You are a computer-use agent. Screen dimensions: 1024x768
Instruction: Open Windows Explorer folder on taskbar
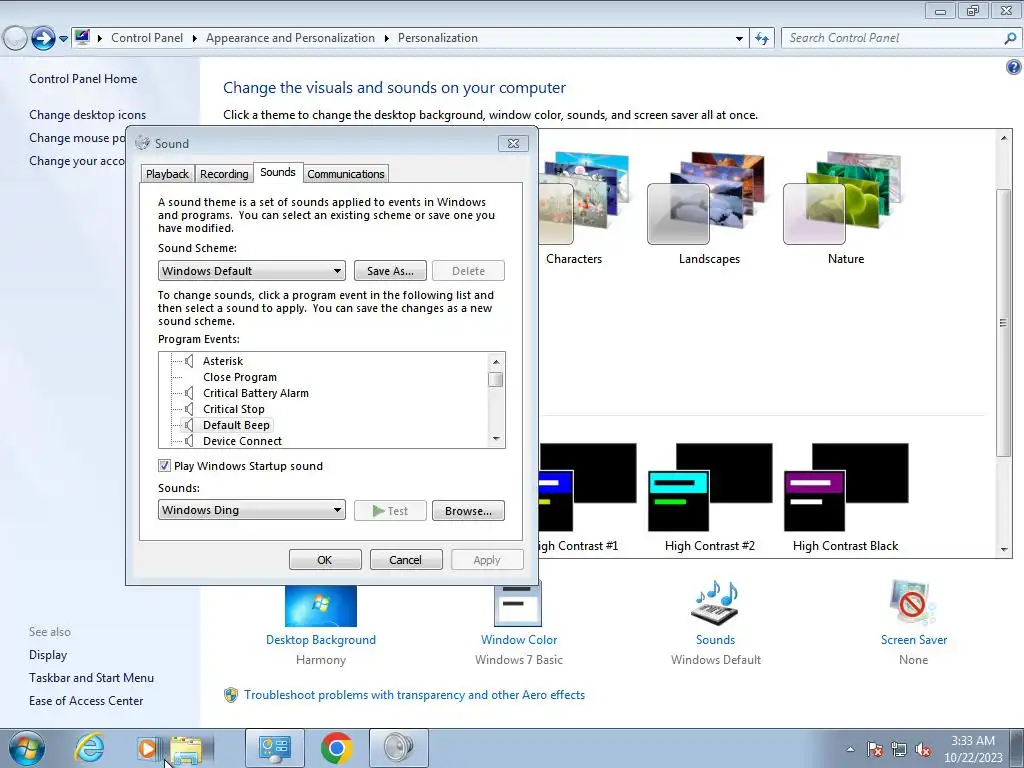[x=187, y=750]
